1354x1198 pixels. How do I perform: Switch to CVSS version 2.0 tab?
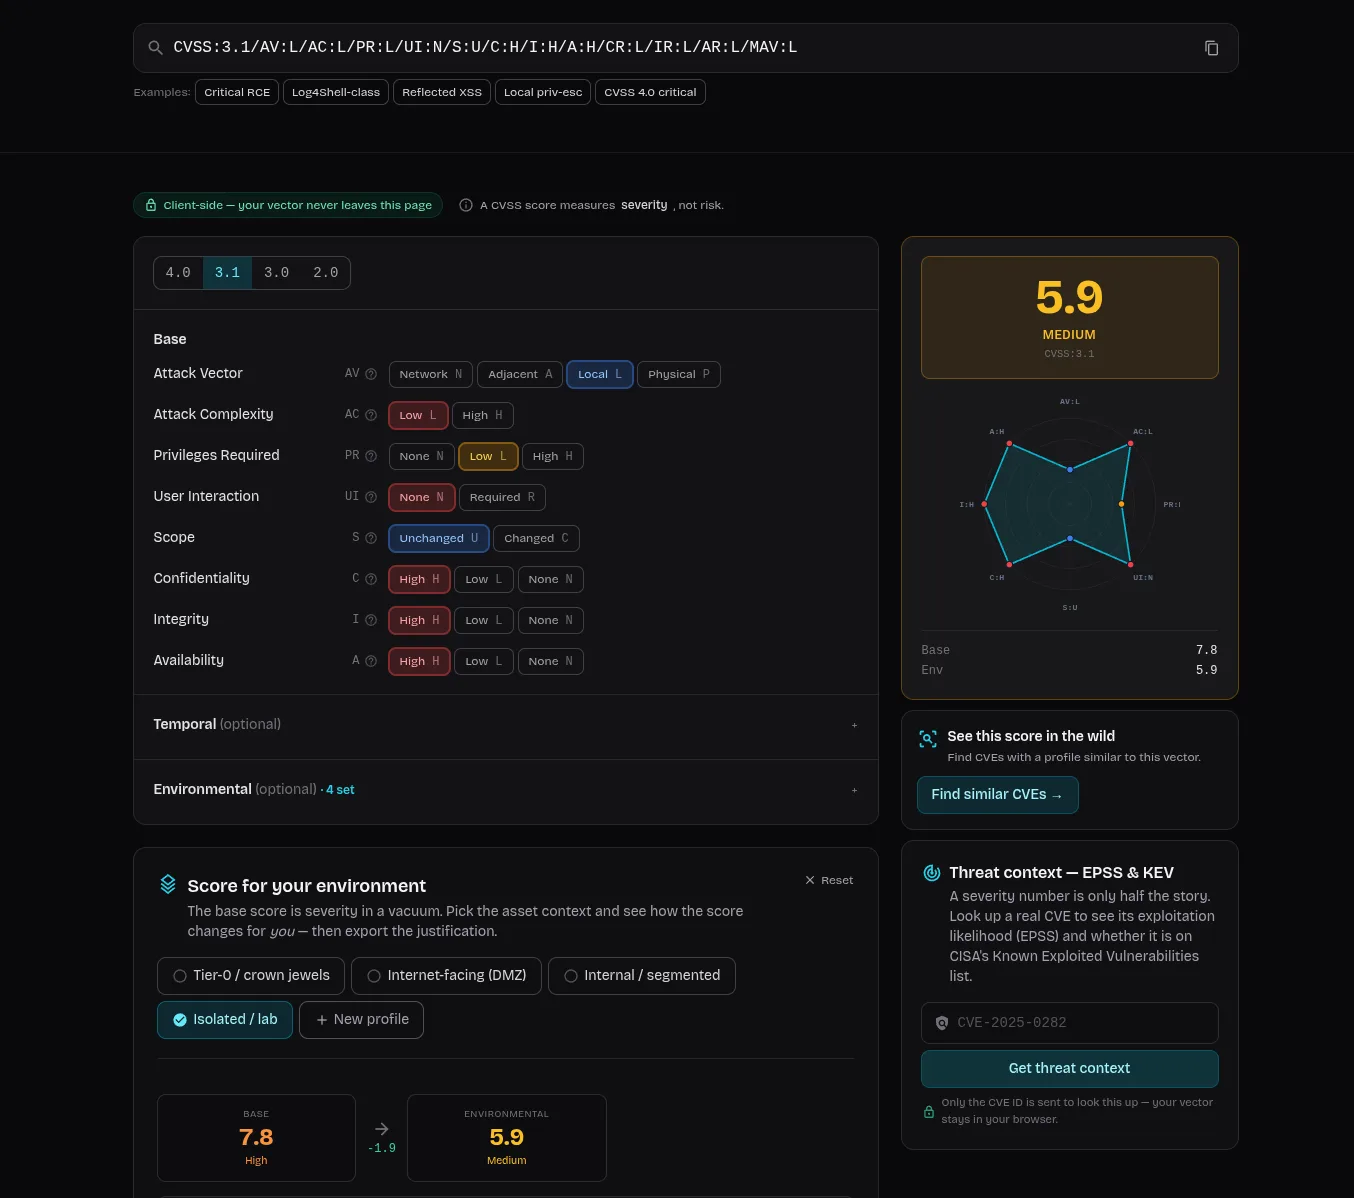tap(326, 273)
